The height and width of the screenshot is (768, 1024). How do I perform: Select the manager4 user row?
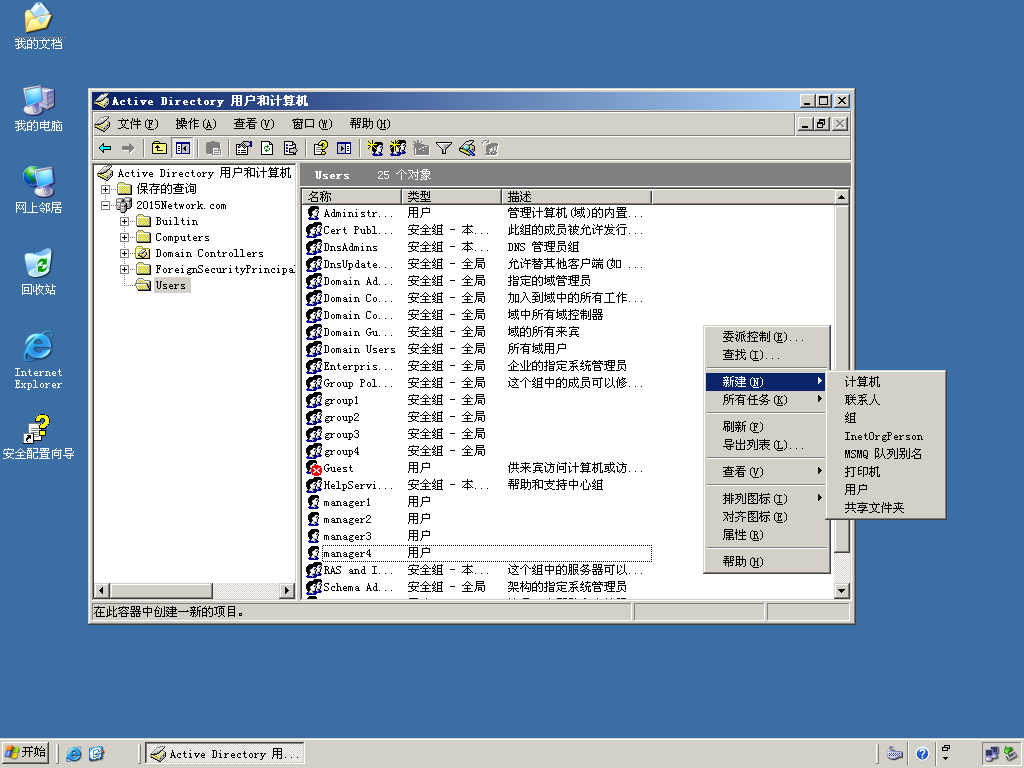pyautogui.click(x=479, y=553)
